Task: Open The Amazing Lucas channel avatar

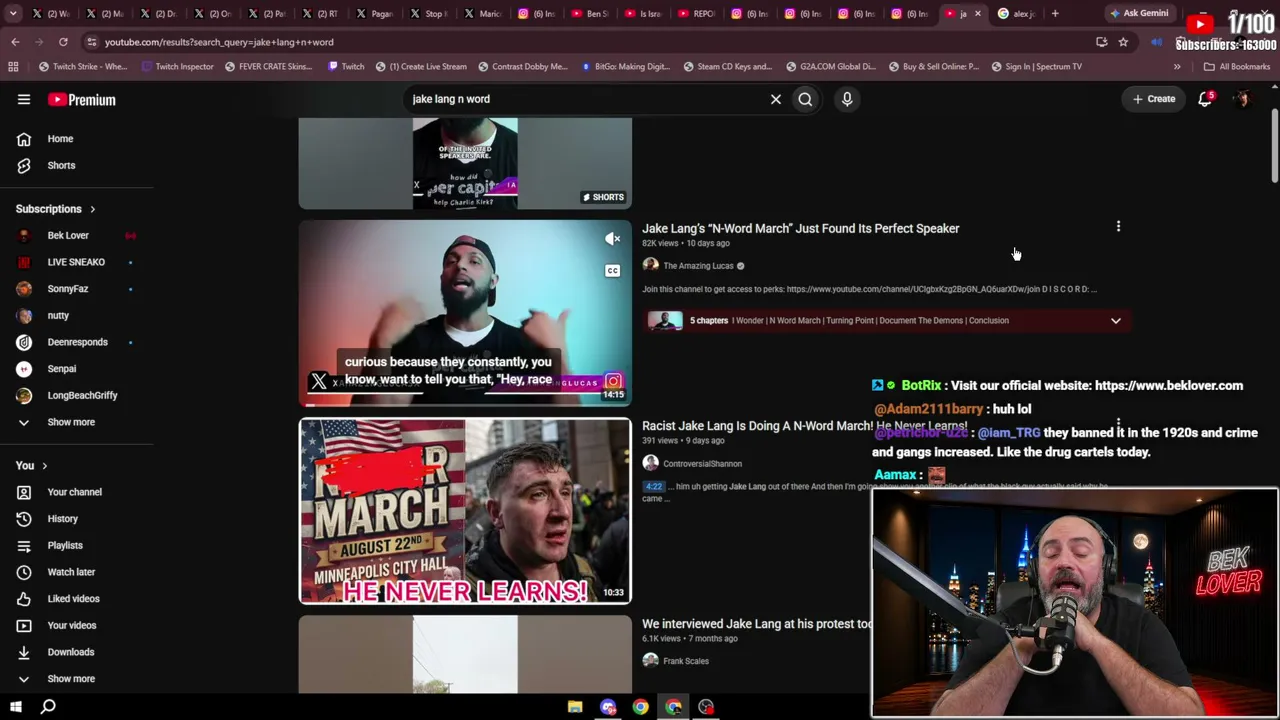Action: coord(651,265)
